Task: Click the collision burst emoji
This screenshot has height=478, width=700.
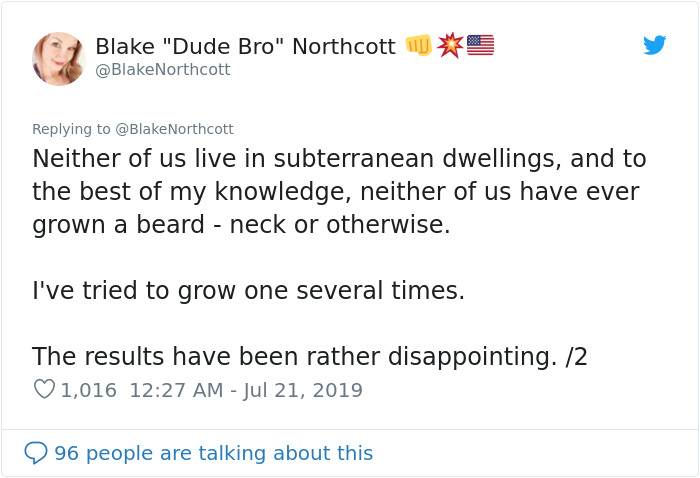Action: click(x=450, y=46)
